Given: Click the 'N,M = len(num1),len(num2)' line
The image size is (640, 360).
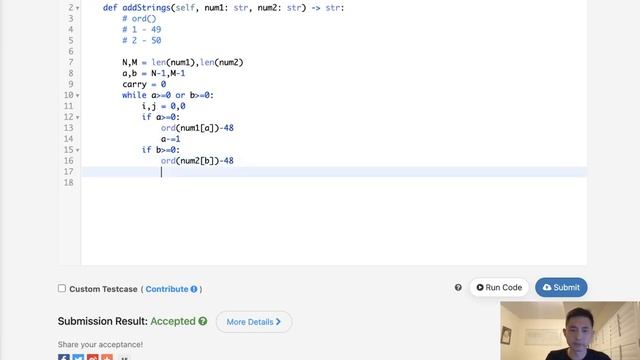Looking at the screenshot, I should 182,62.
